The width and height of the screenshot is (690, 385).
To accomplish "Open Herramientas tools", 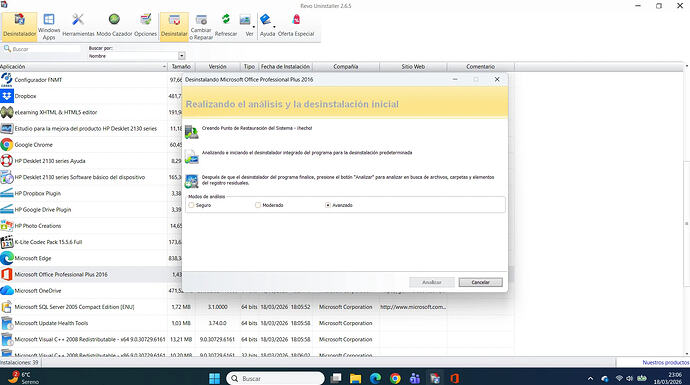I will coord(78,26).
